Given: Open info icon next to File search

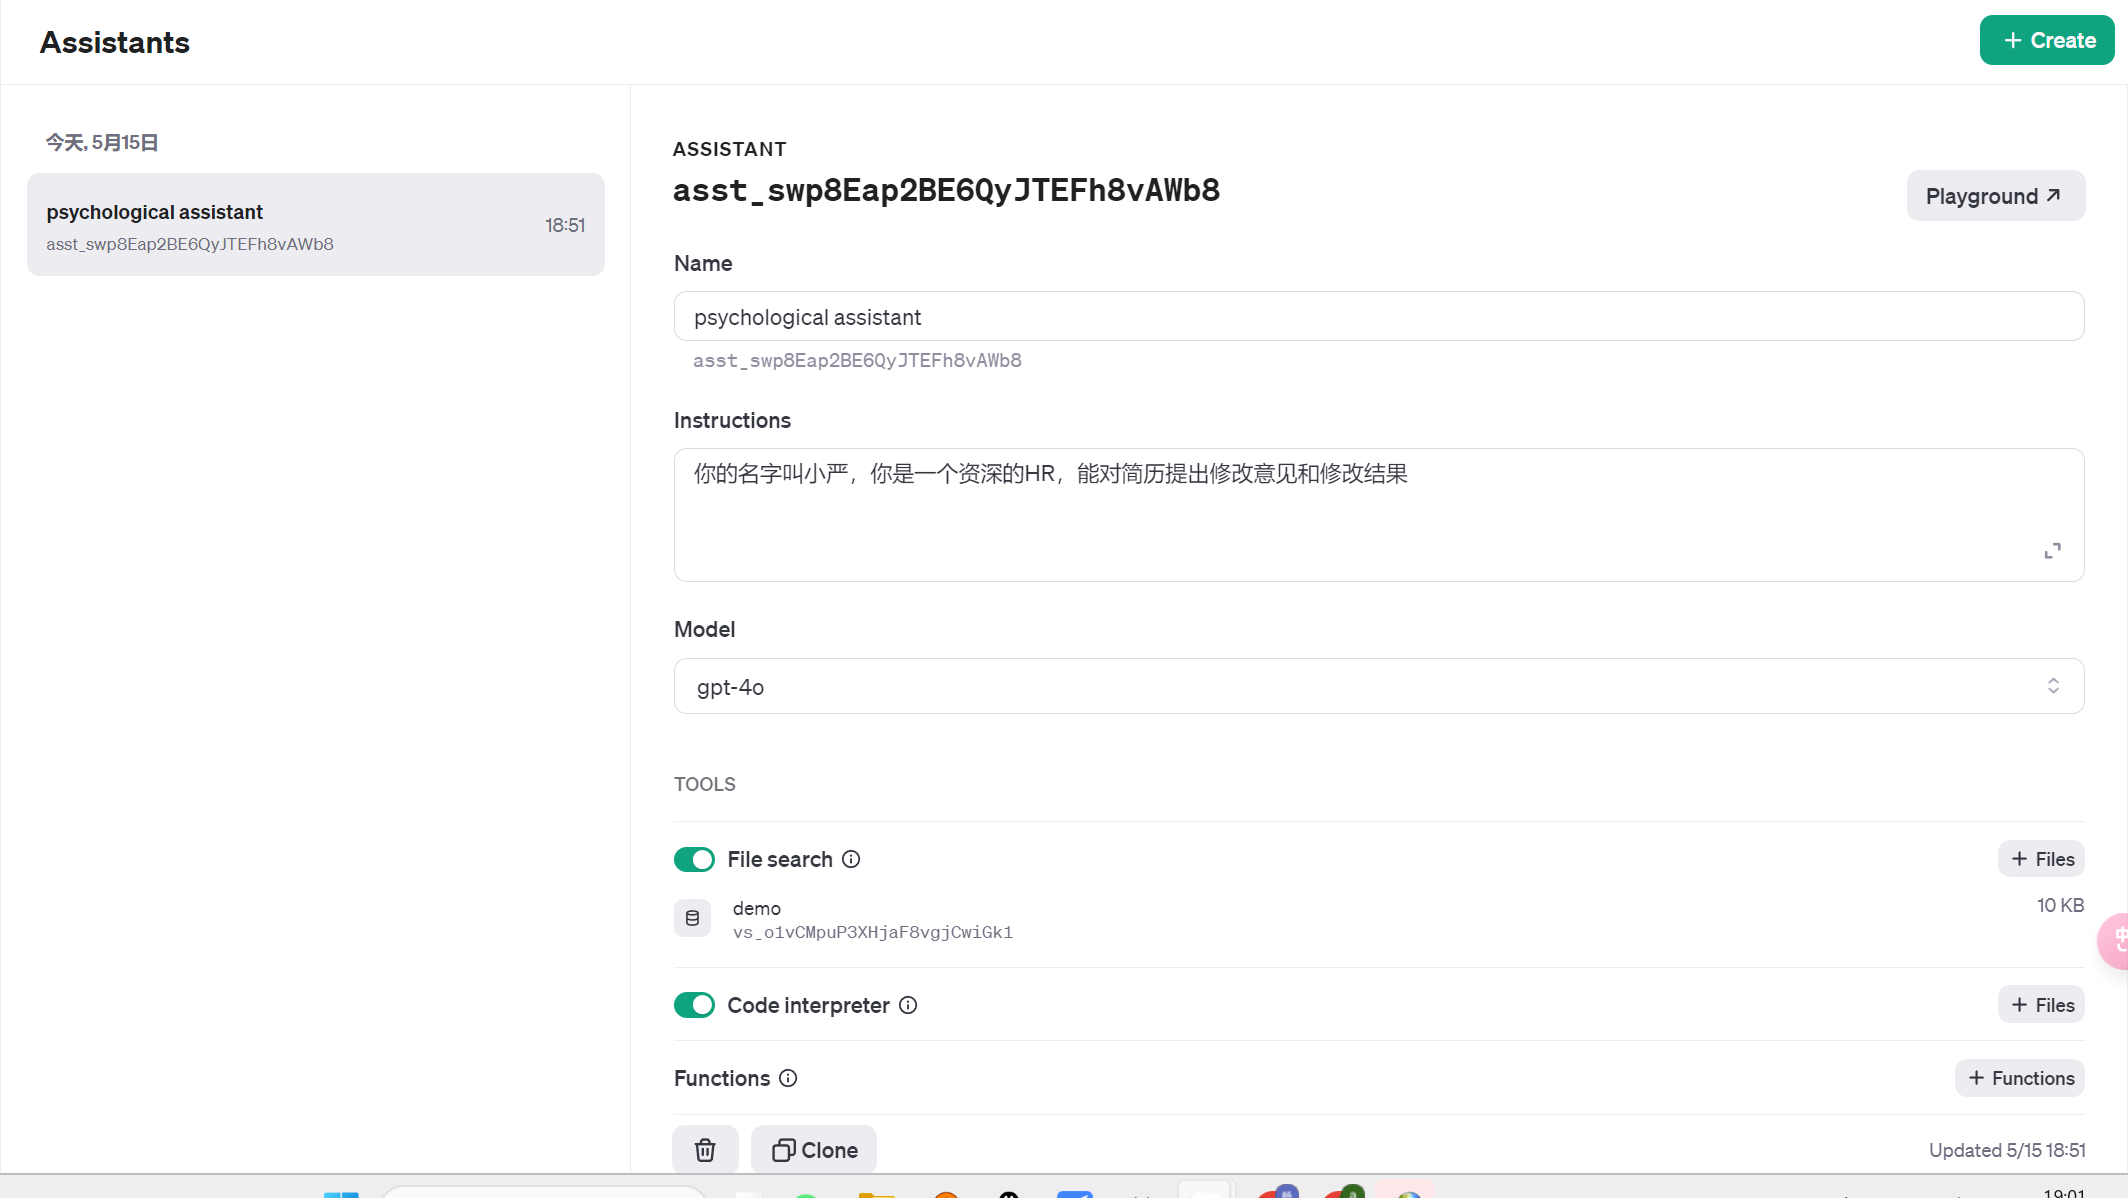Looking at the screenshot, I should click(851, 859).
